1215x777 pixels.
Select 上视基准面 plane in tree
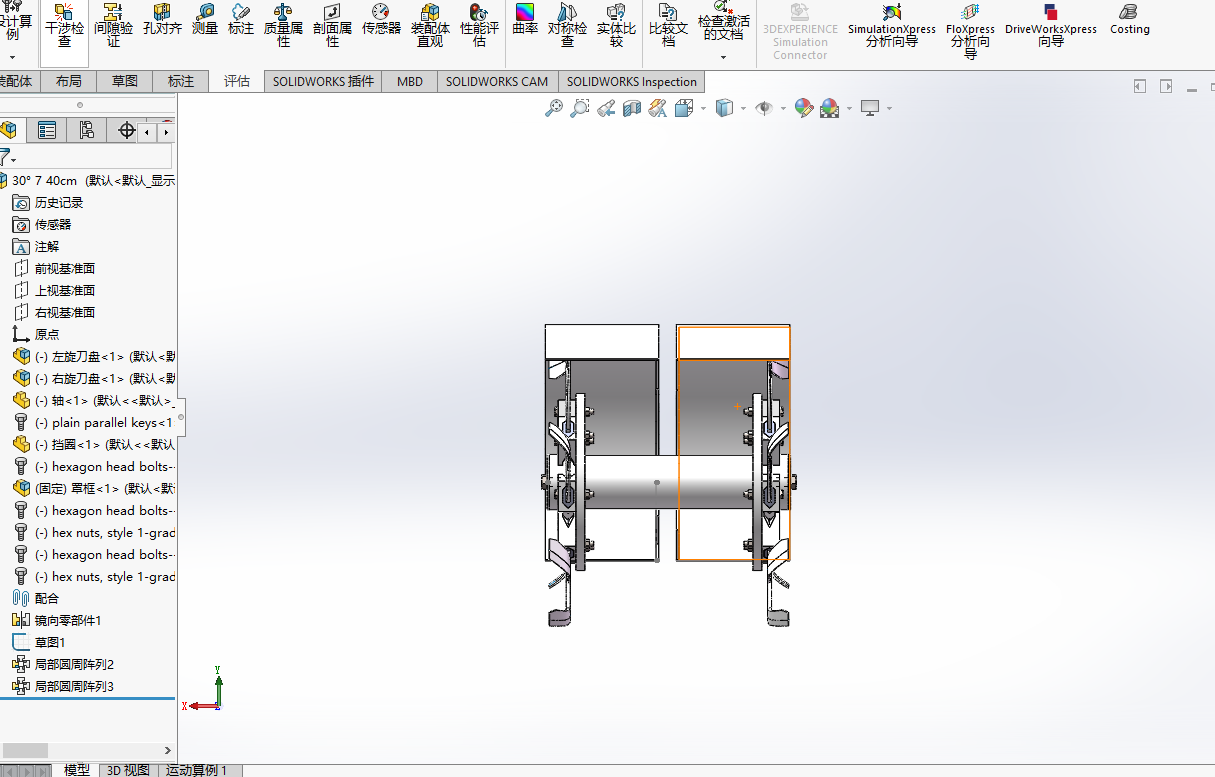(x=65, y=290)
